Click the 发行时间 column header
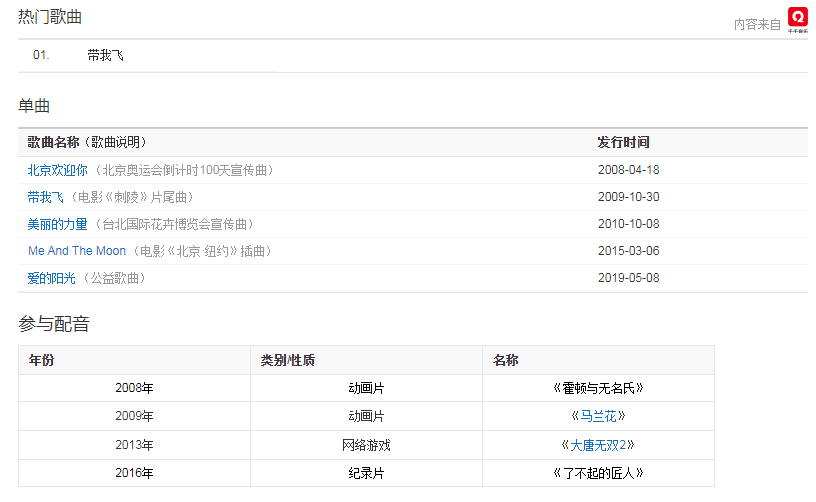This screenshot has height=502, width=816. point(623,143)
